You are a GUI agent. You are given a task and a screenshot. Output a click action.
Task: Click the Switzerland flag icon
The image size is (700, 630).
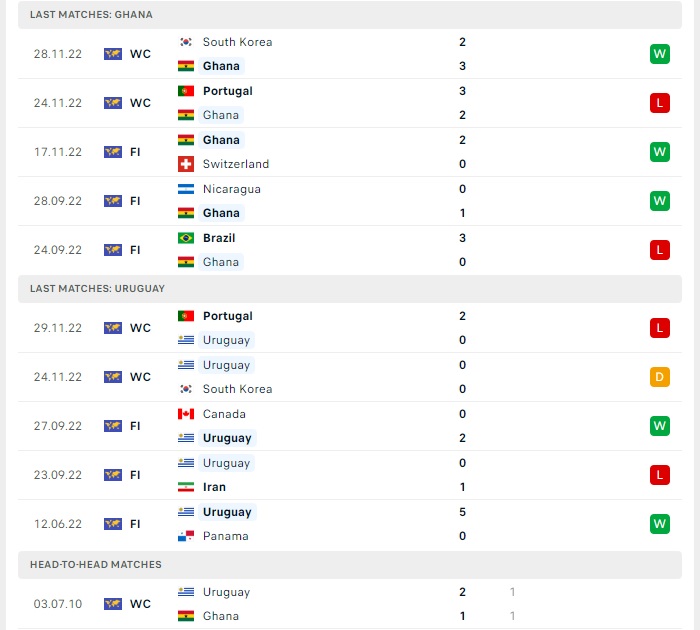[x=186, y=164]
